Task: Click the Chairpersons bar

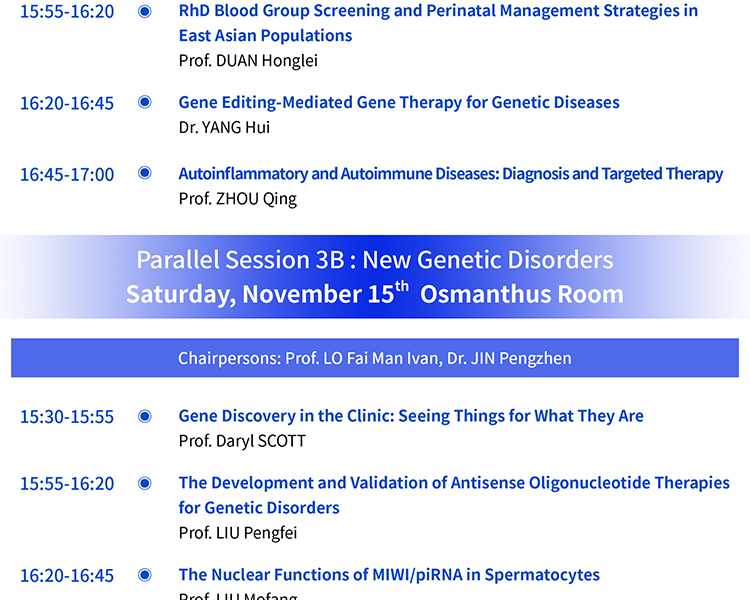Action: (x=375, y=358)
